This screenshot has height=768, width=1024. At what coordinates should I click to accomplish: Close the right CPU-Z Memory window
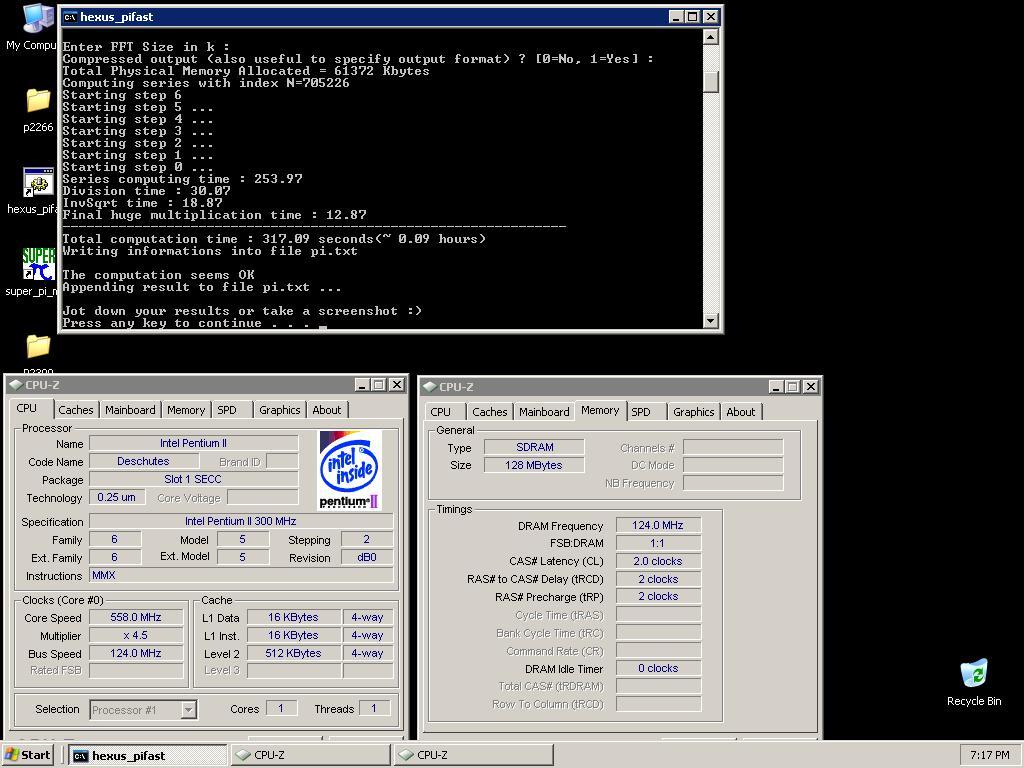(810, 387)
